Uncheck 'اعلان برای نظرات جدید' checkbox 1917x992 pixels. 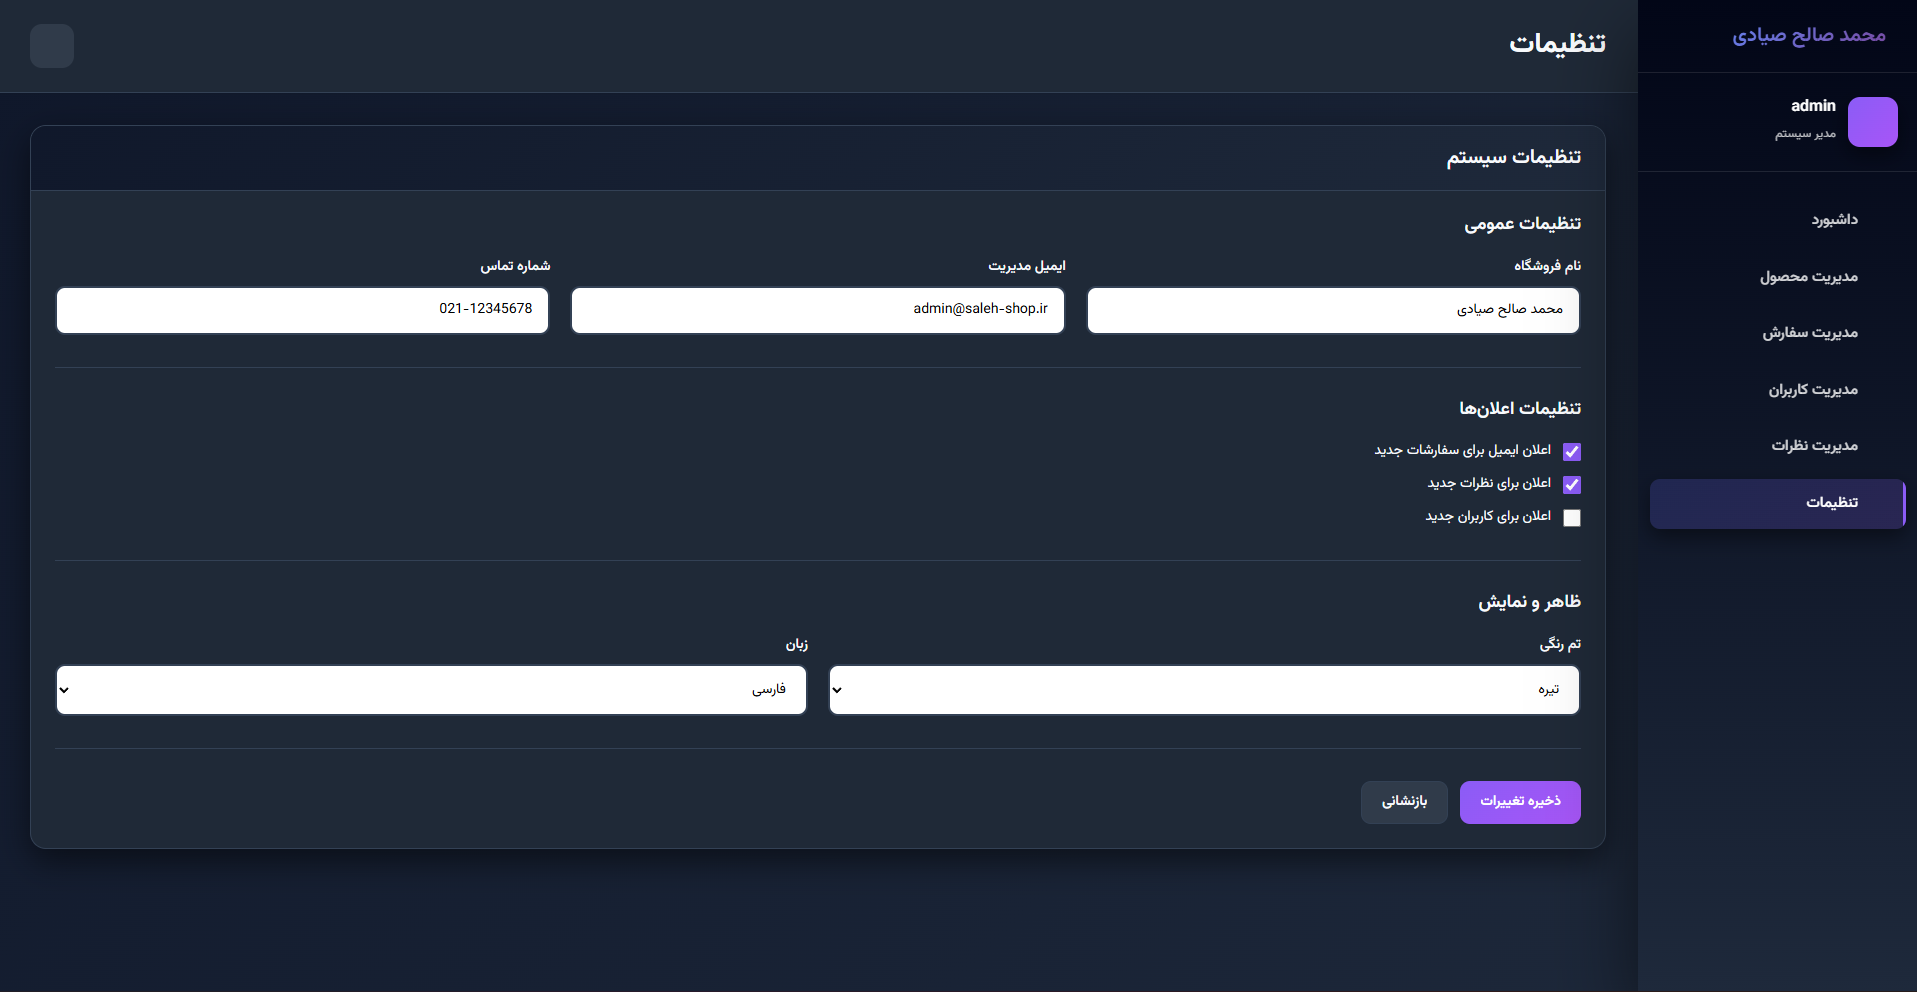1572,485
